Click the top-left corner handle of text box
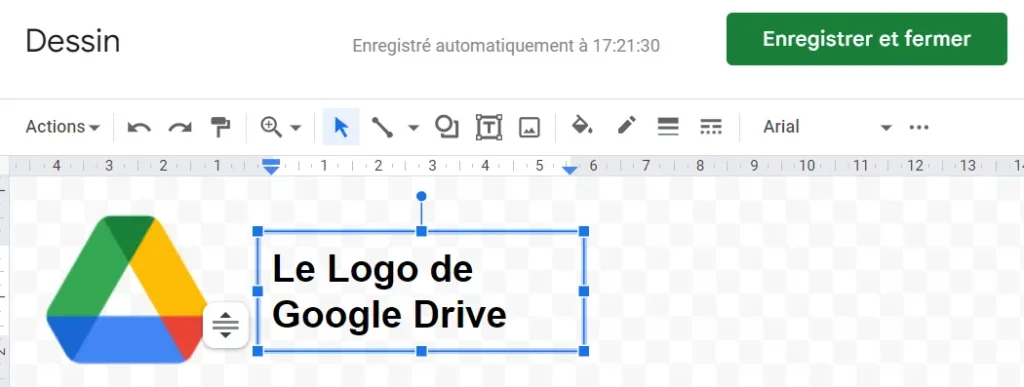1024x387 pixels. tap(257, 231)
